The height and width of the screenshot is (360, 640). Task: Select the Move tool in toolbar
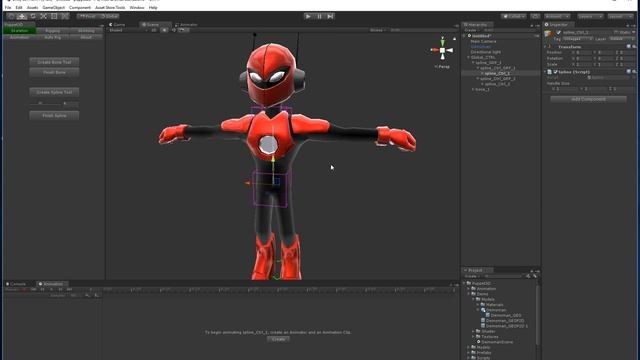22,16
